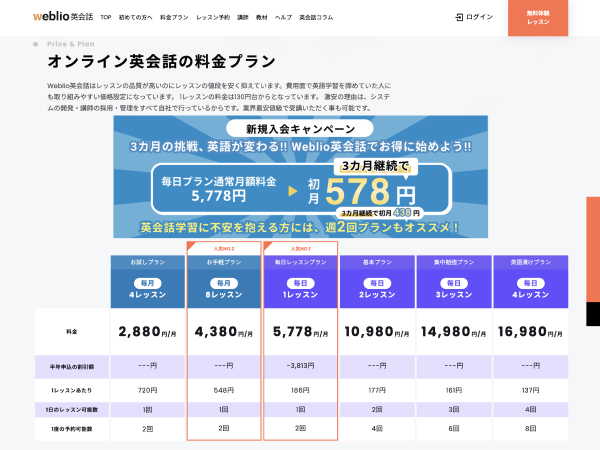Select the 毎日レッスンプラン purple header
Viewport: 600px width, 450px height.
[x=301, y=280]
